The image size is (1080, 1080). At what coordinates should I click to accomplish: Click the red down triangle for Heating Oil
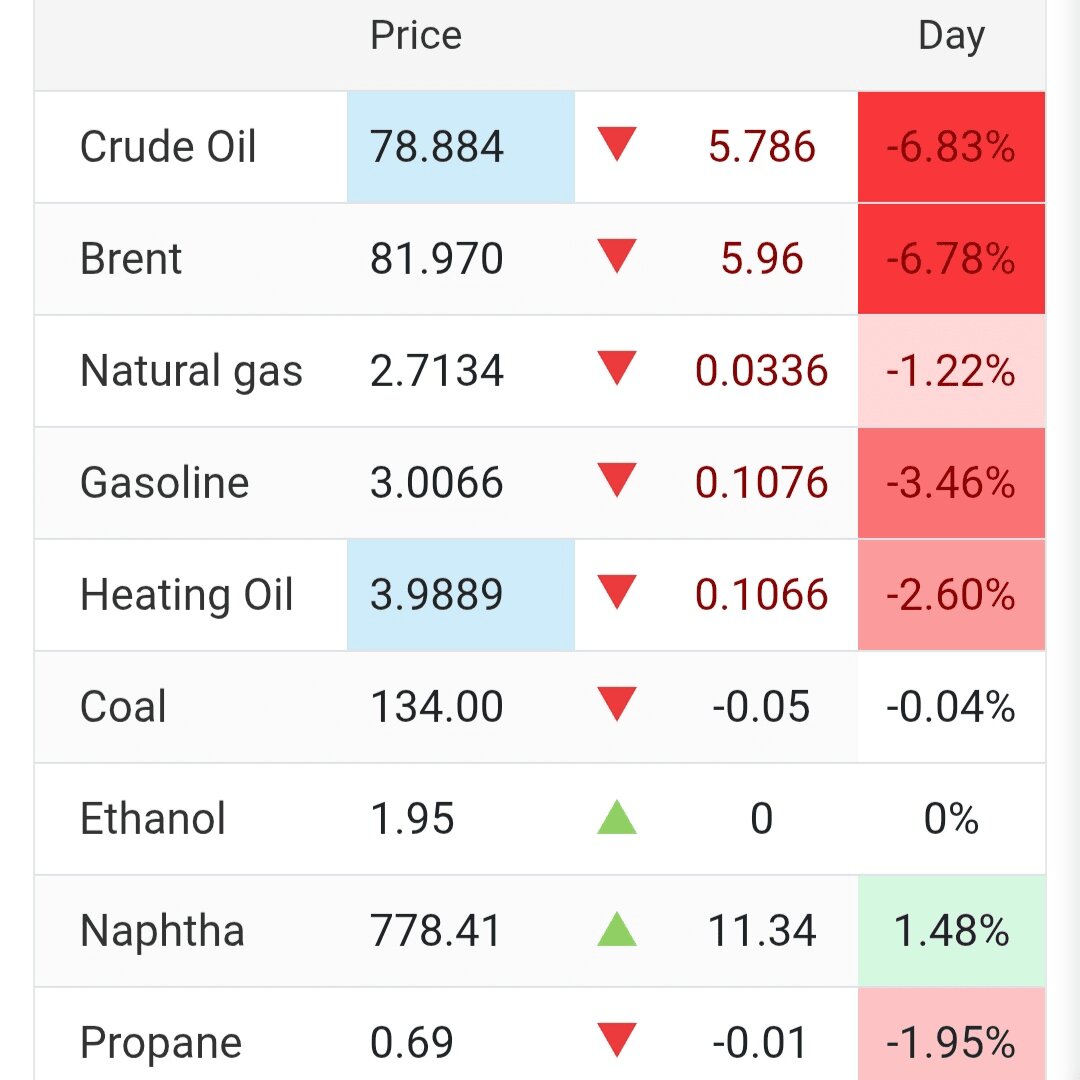point(616,592)
